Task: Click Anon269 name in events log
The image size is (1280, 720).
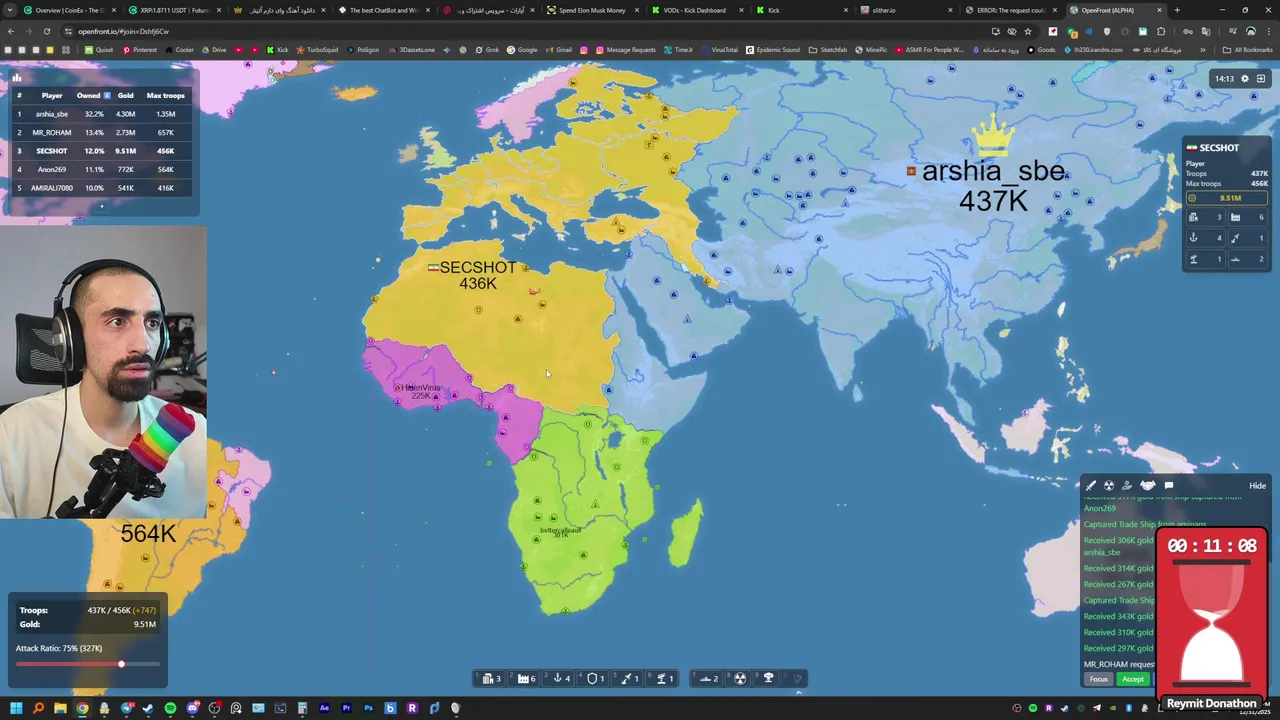Action: (1100, 508)
